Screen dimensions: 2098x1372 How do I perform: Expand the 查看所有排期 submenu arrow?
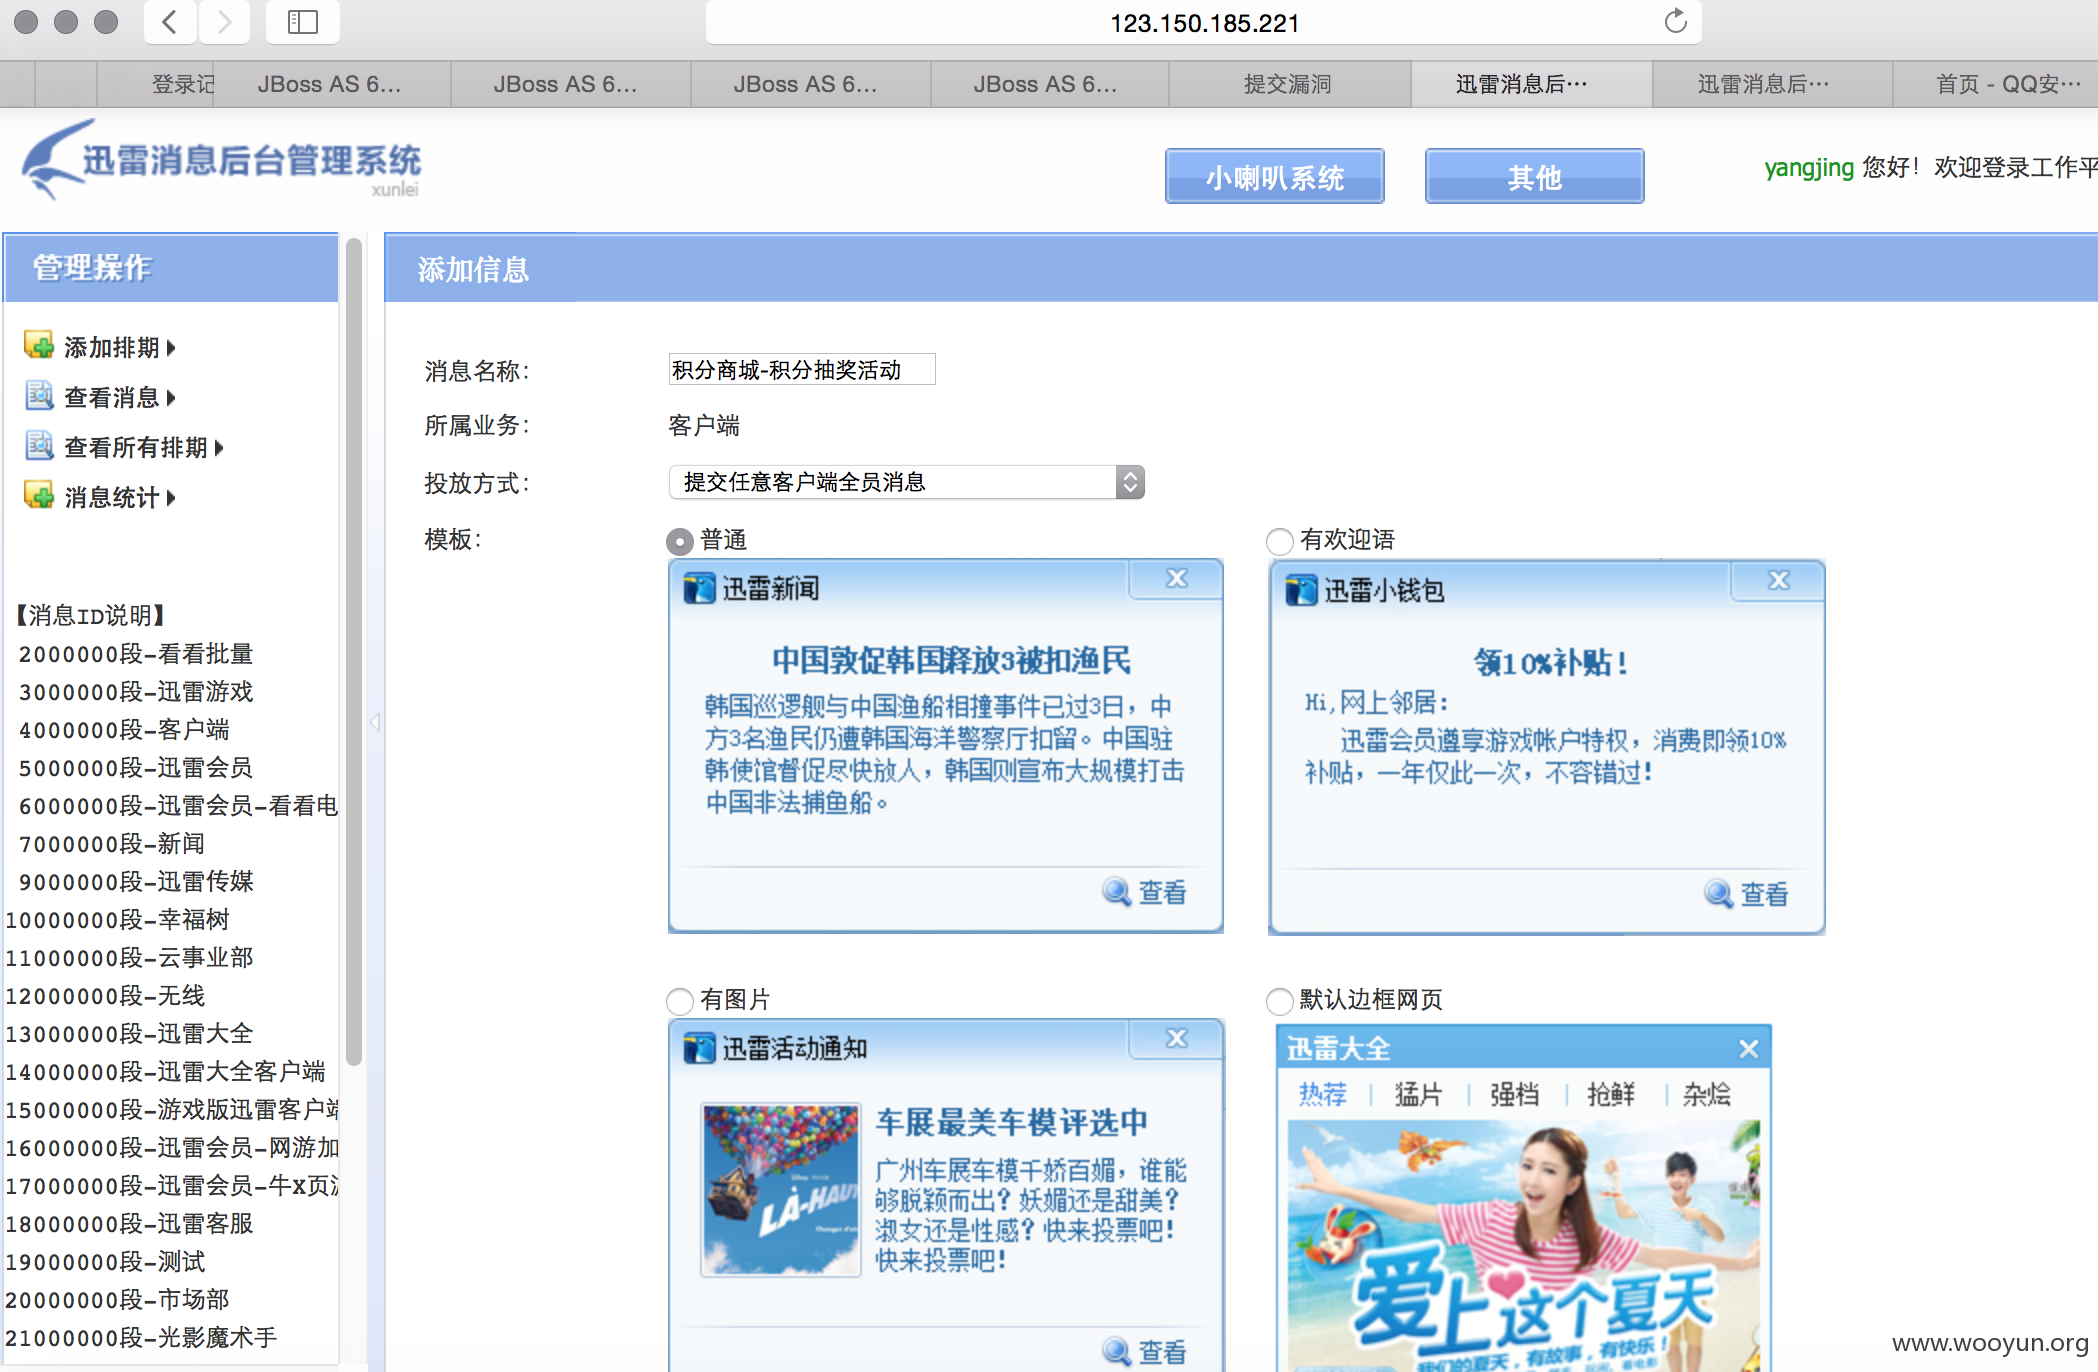219,448
